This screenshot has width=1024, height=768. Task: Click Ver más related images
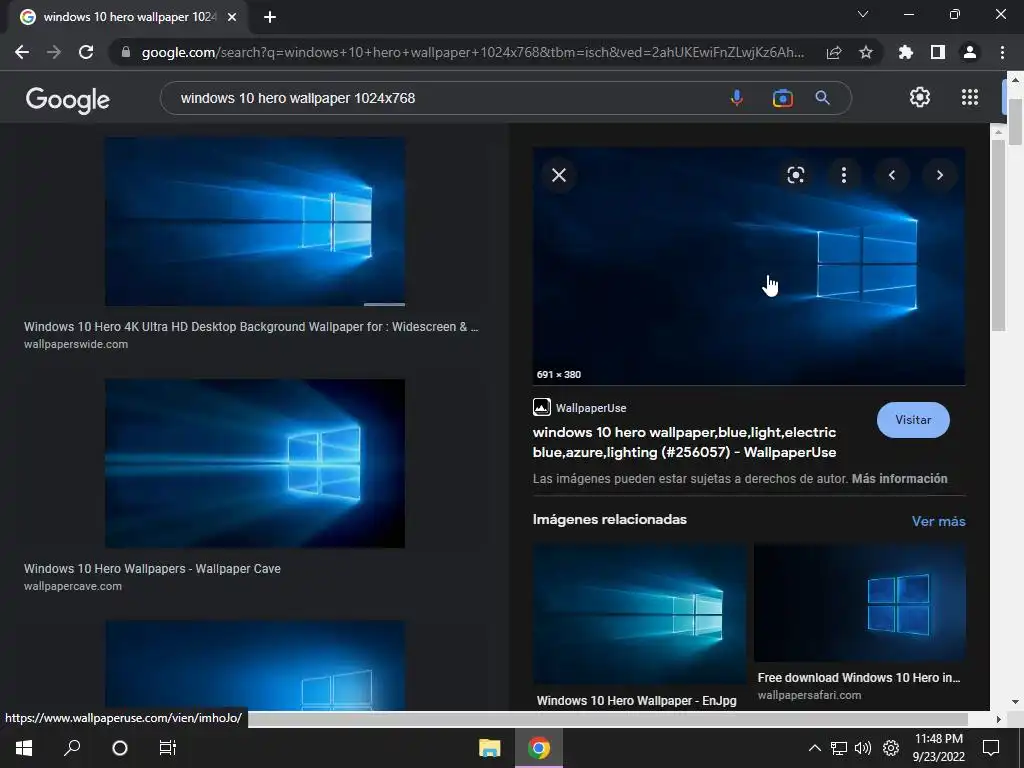[x=938, y=521]
